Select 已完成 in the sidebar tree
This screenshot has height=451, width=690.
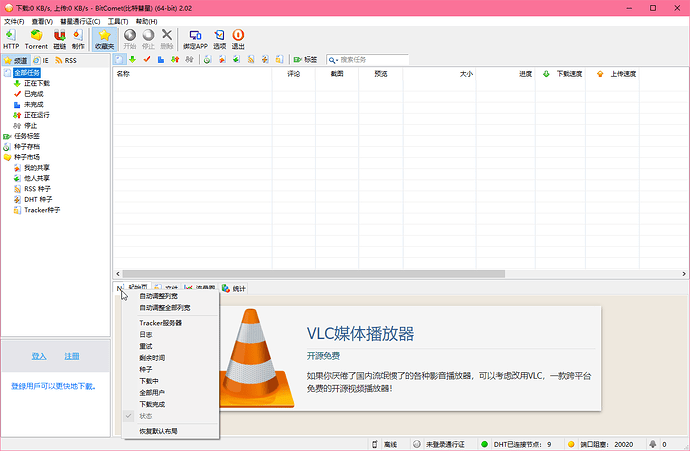[x=34, y=94]
